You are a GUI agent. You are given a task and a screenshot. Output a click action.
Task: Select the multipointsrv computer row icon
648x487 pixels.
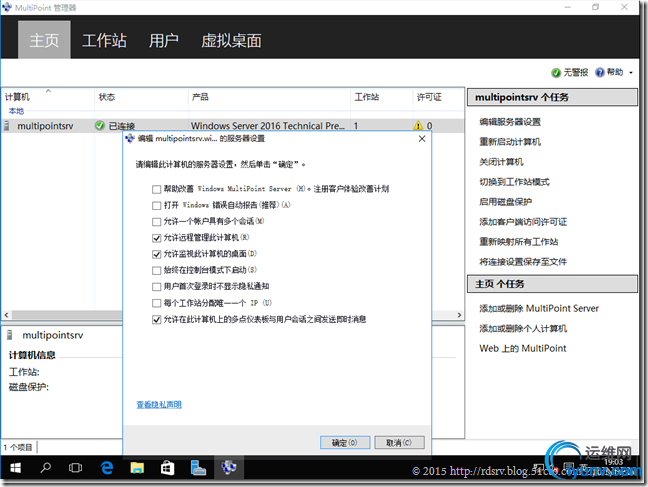7,126
